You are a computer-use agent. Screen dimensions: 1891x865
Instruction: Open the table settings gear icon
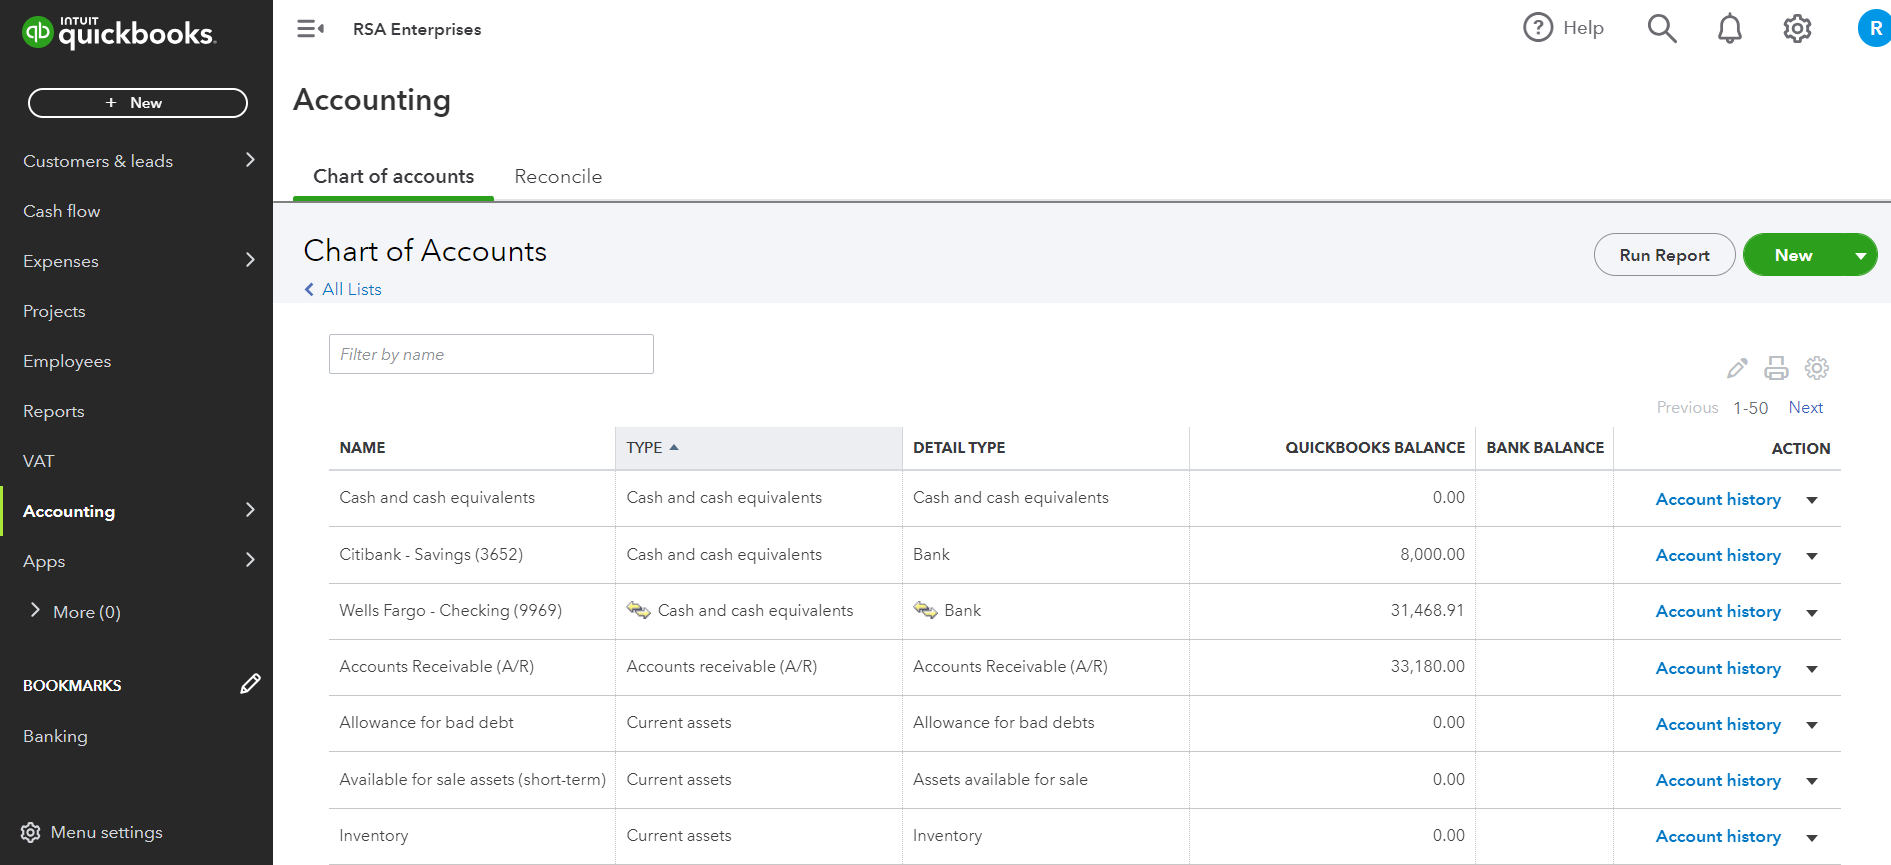1817,368
